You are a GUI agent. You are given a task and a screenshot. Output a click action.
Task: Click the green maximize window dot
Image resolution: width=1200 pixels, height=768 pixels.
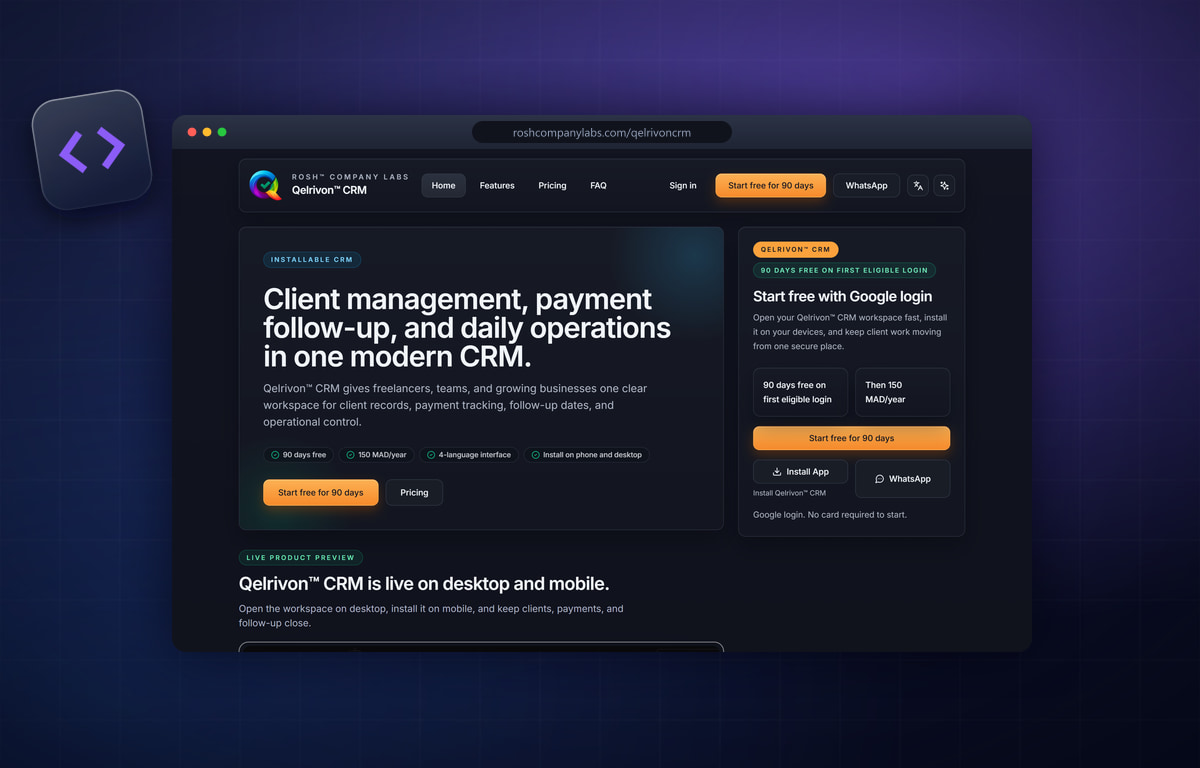[222, 132]
